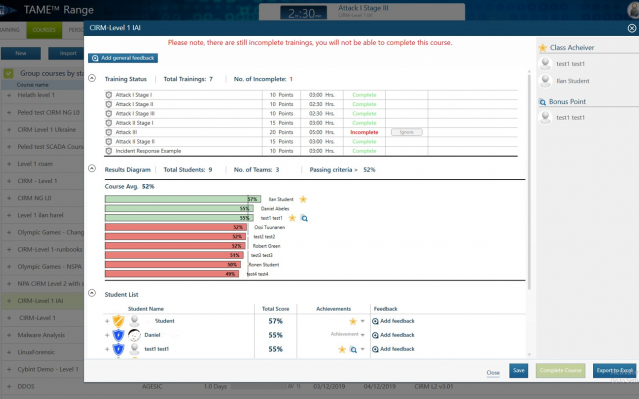This screenshot has height=399, width=639.
Task: Click shield icon beside Attack I Stage II
Action: (x=108, y=104)
